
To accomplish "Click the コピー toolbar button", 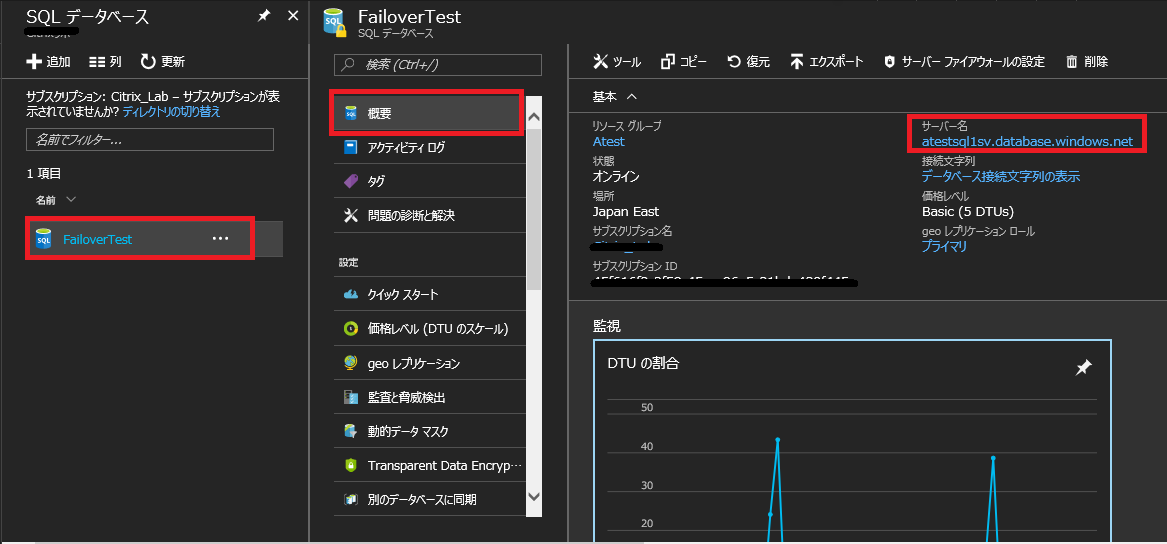I will pyautogui.click(x=684, y=62).
